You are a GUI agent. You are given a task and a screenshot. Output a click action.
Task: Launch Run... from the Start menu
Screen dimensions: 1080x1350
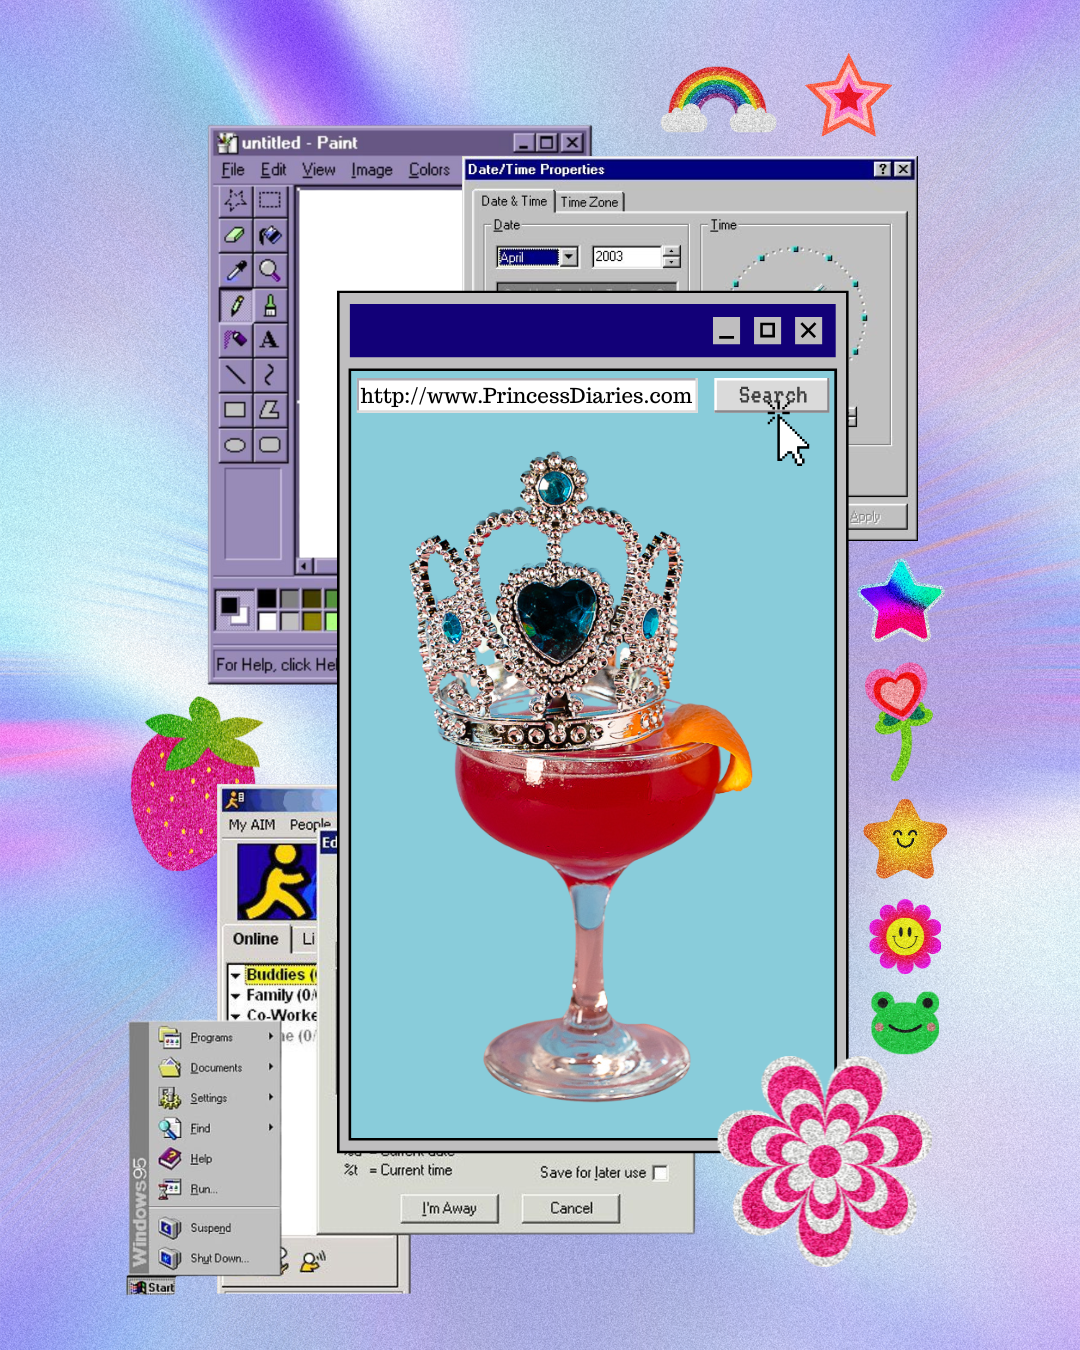coord(215,1189)
